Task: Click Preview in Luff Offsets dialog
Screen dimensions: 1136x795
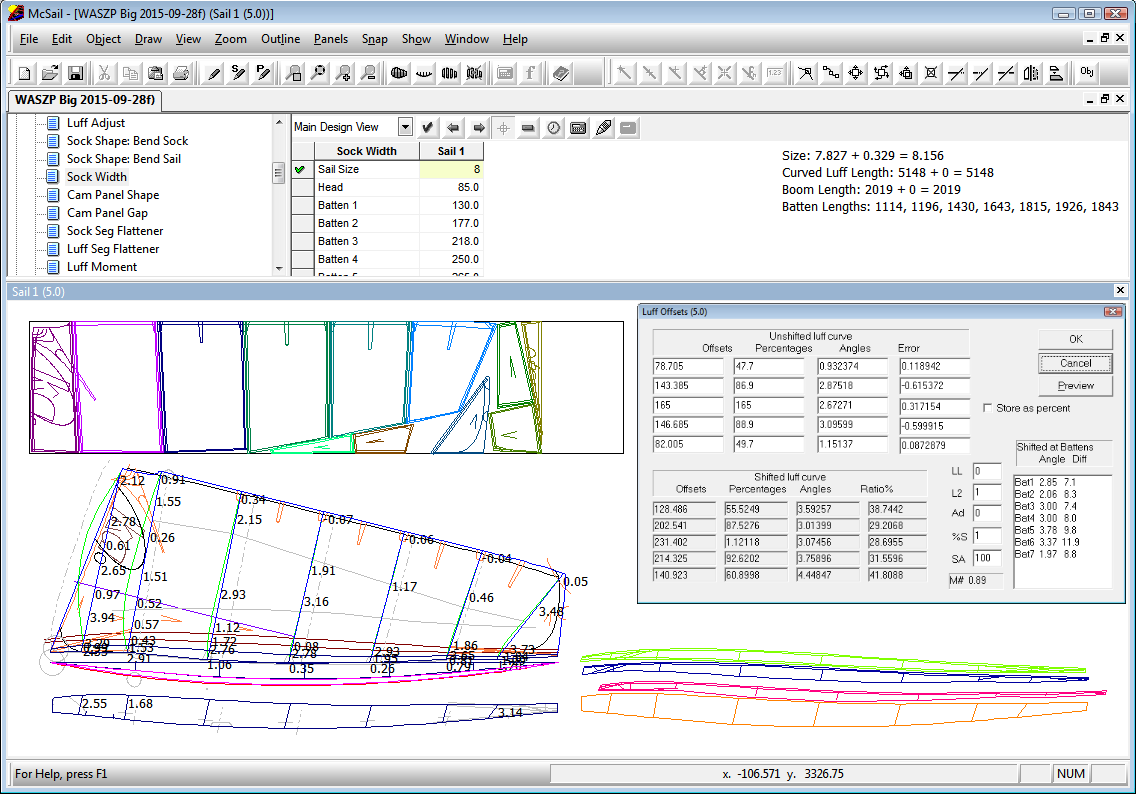Action: click(1076, 386)
